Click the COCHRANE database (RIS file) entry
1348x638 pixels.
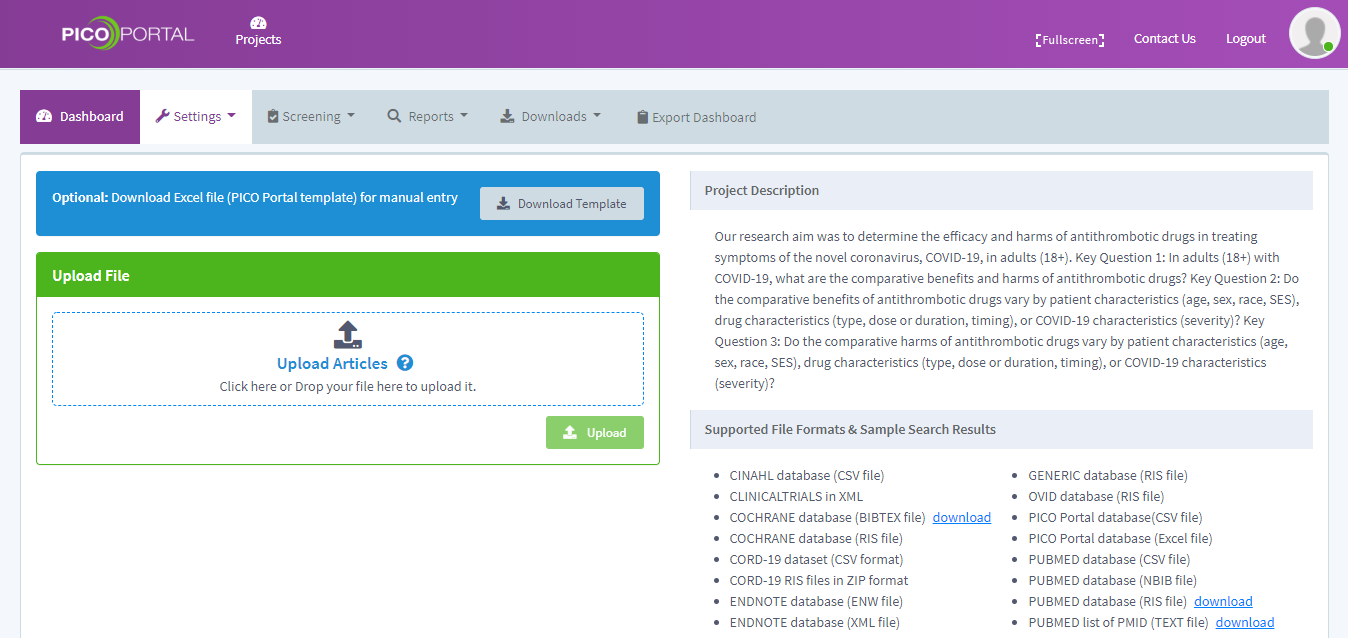pyautogui.click(x=816, y=538)
